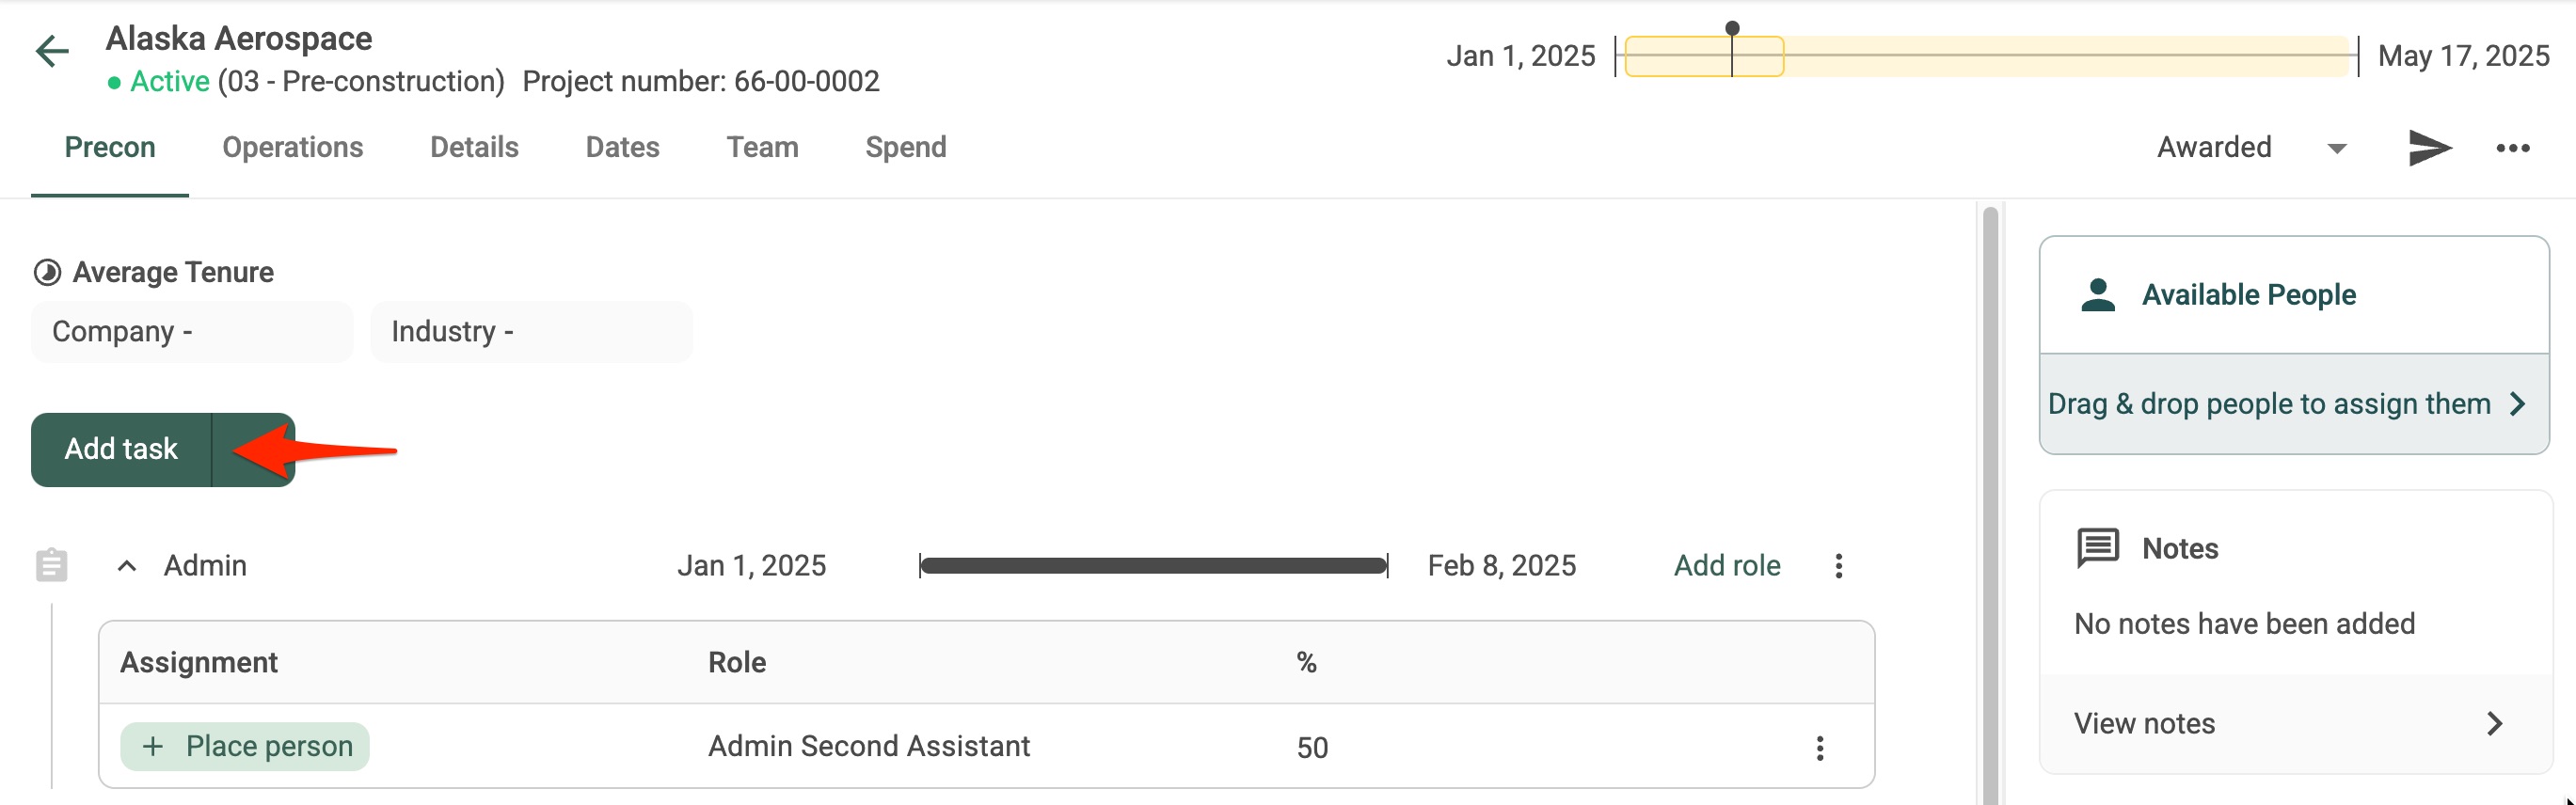Image resolution: width=2576 pixels, height=805 pixels.
Task: Open the Admin task kebab menu
Action: pos(1838,566)
